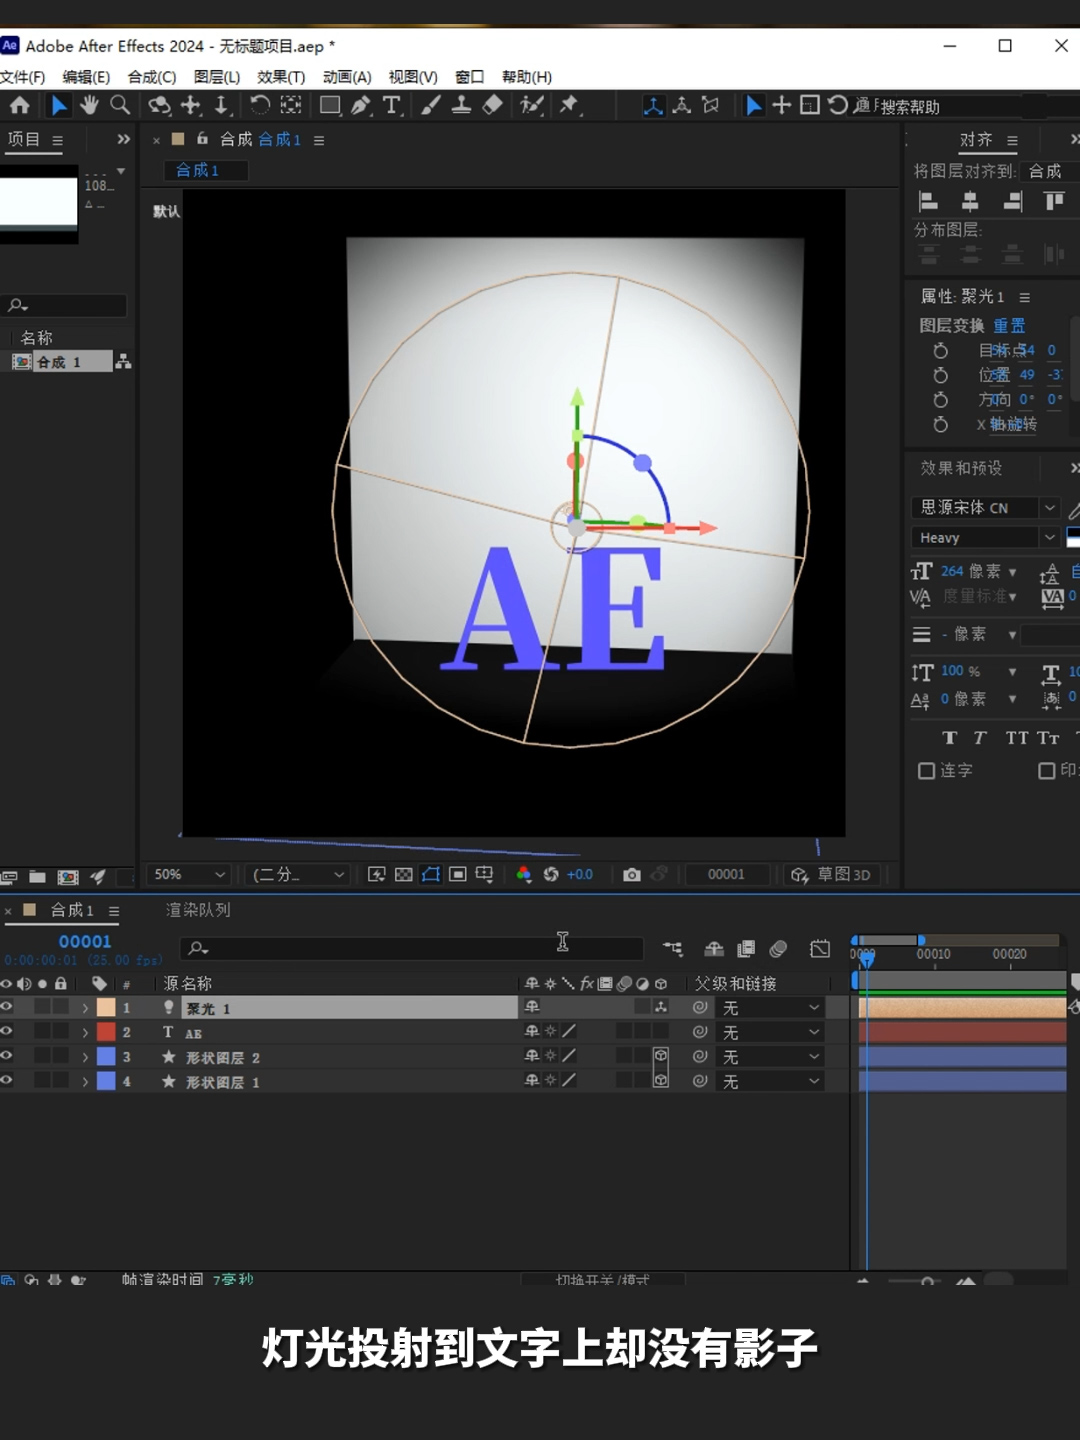Click the red label color of AE layer
1080x1440 pixels.
(x=106, y=1032)
